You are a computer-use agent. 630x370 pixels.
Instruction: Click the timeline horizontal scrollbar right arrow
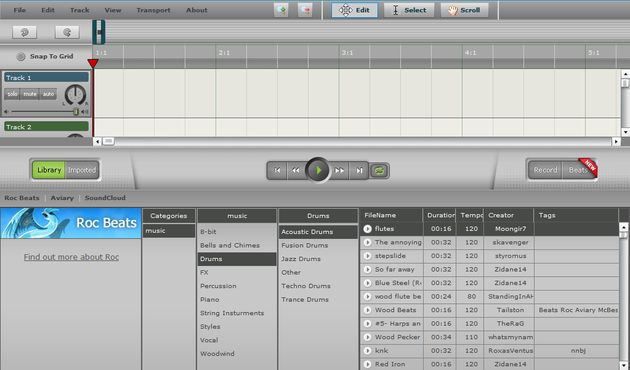616,141
